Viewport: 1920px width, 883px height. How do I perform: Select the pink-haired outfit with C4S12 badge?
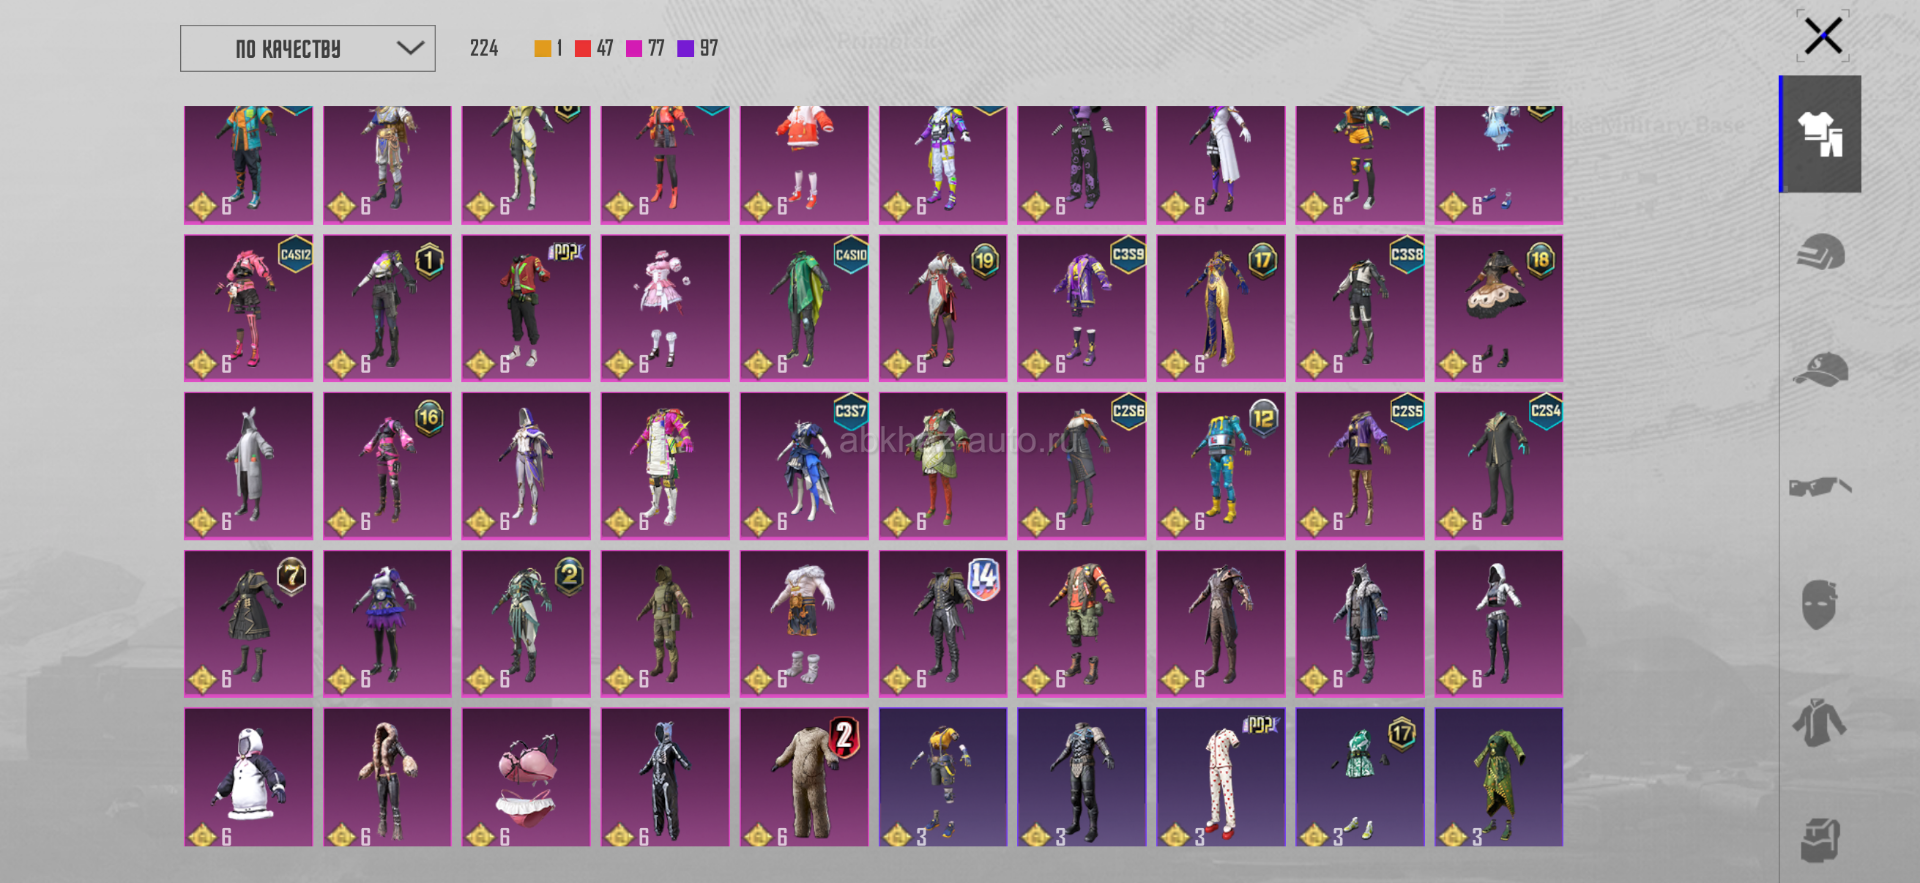coord(248,307)
